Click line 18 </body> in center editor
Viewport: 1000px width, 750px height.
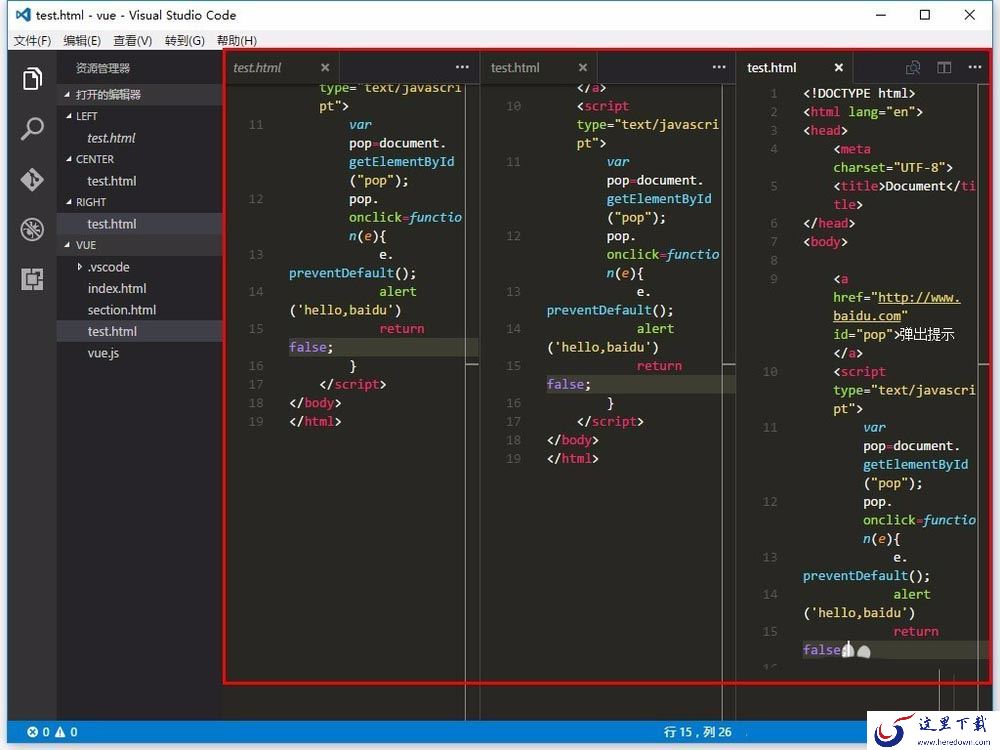pos(573,440)
